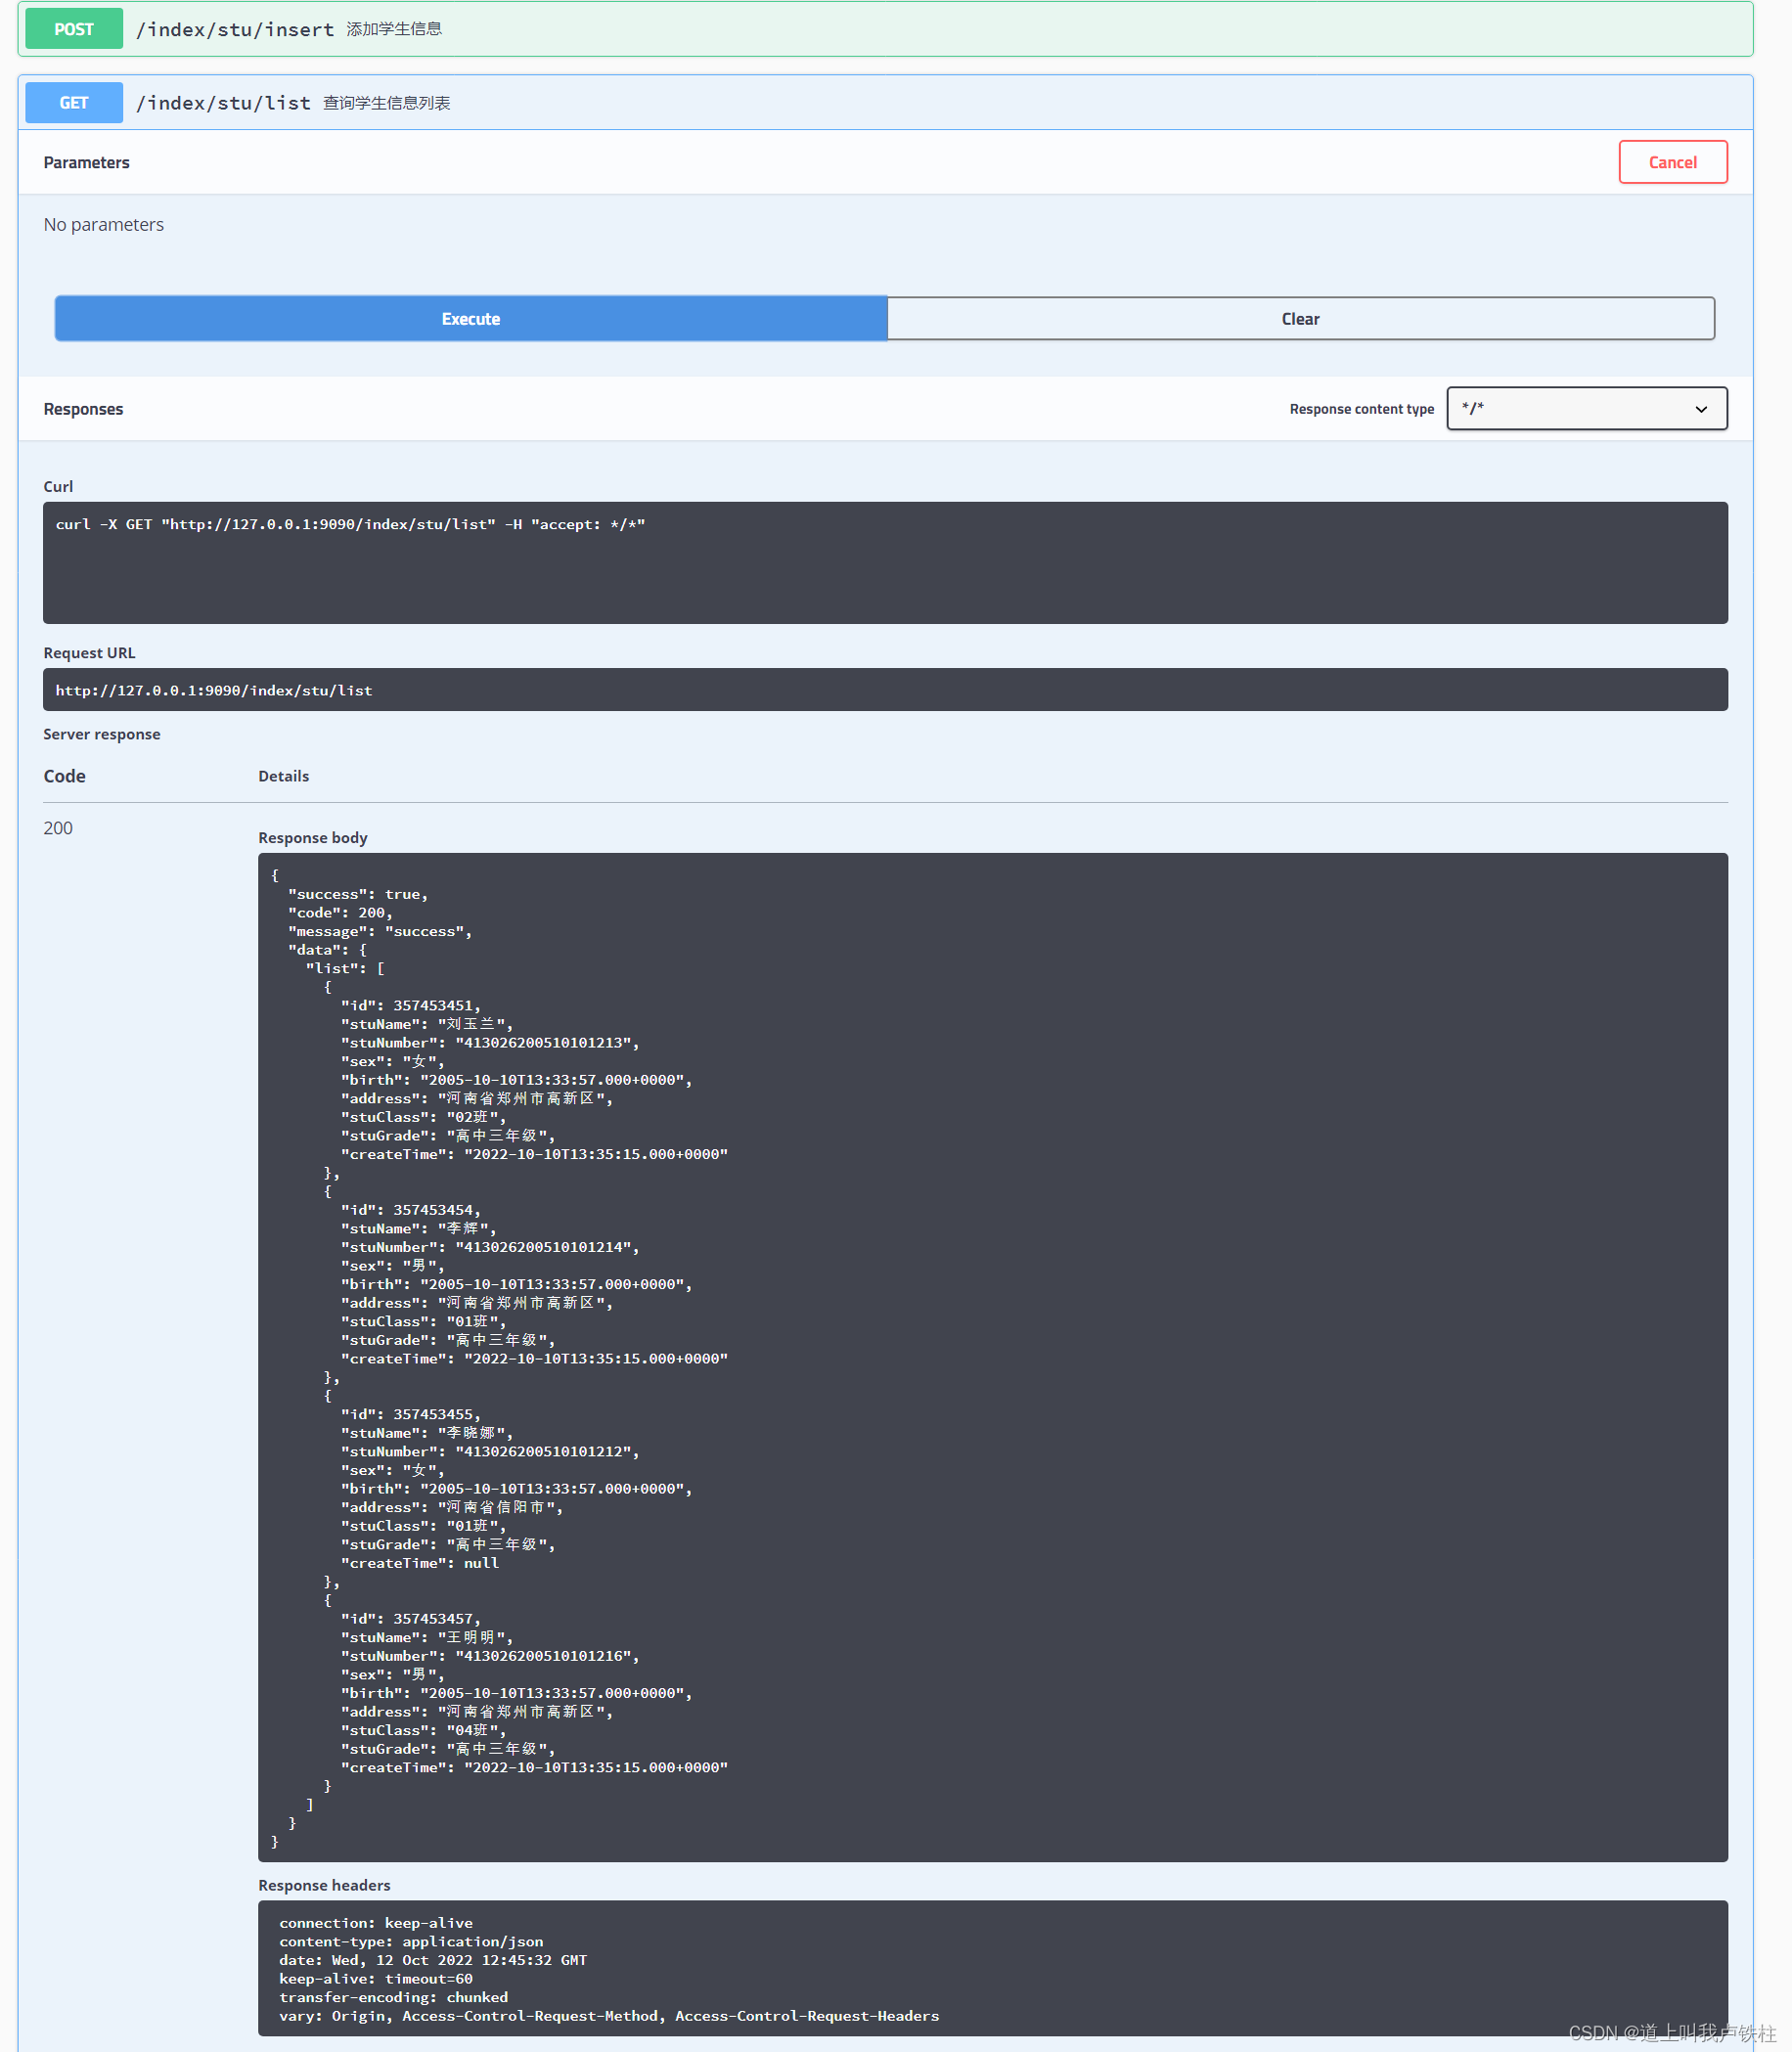
Task: Click the "createTime": null line
Action: coord(420,1563)
